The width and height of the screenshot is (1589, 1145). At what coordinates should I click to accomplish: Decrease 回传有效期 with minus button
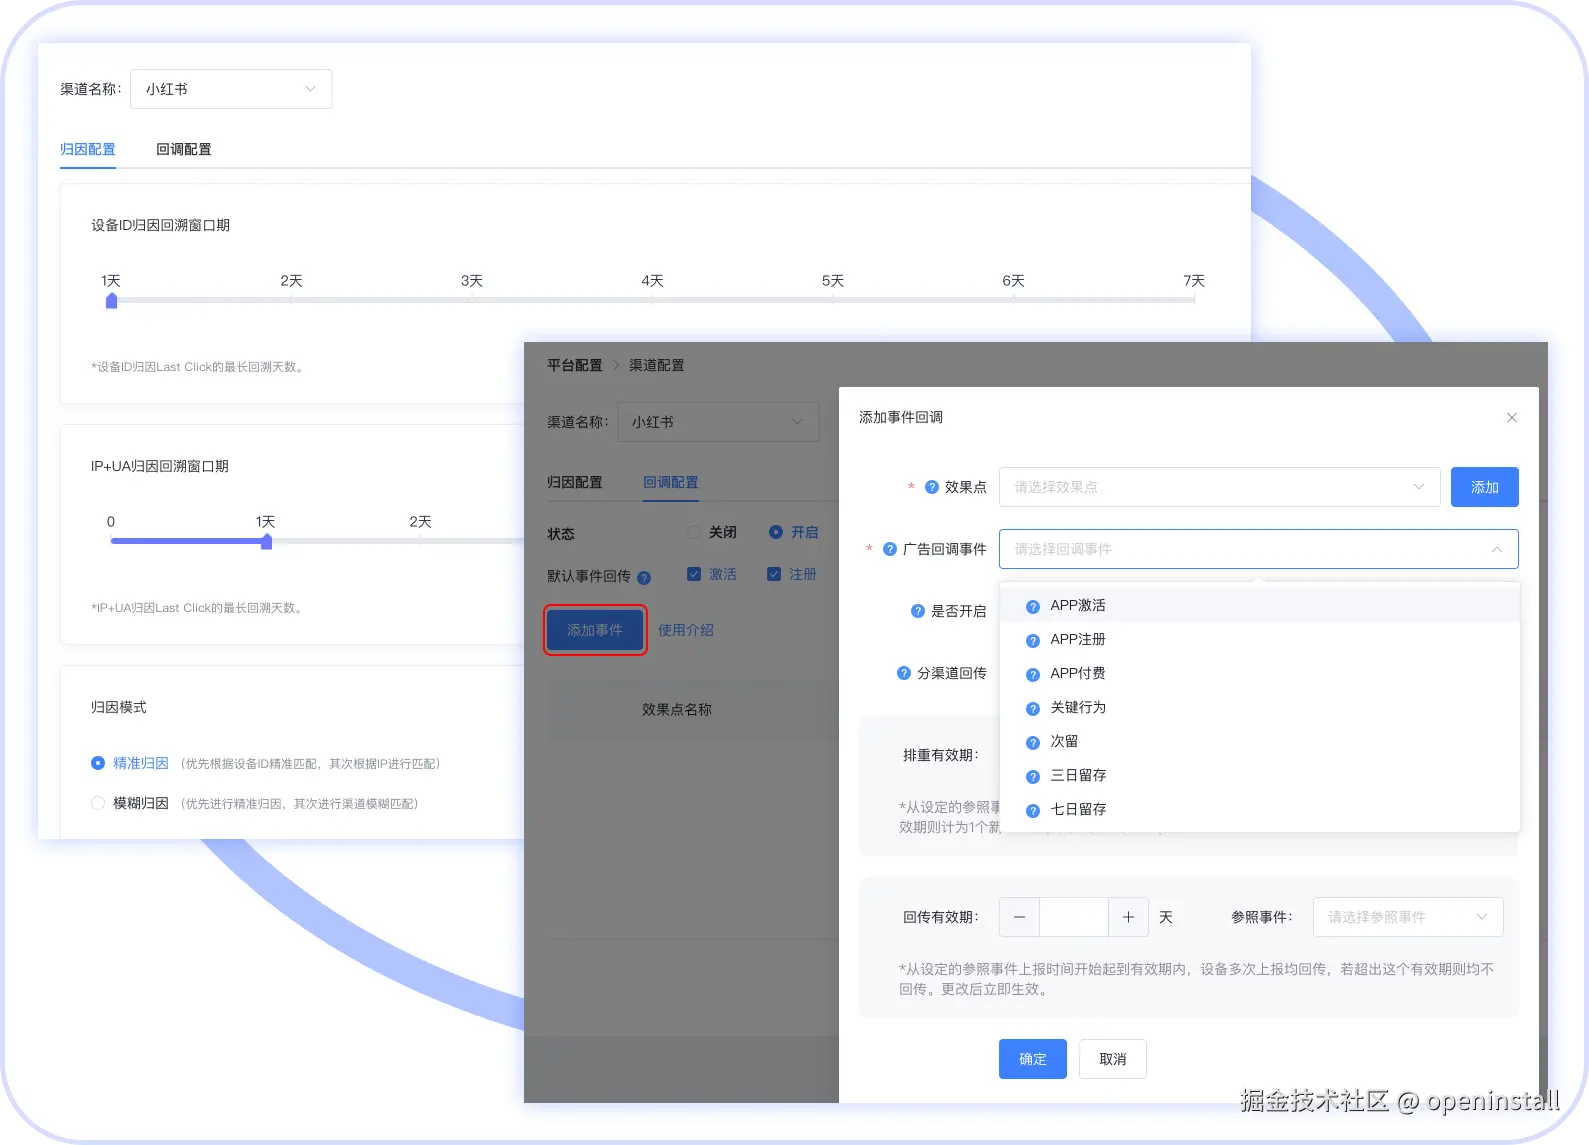coord(1019,917)
